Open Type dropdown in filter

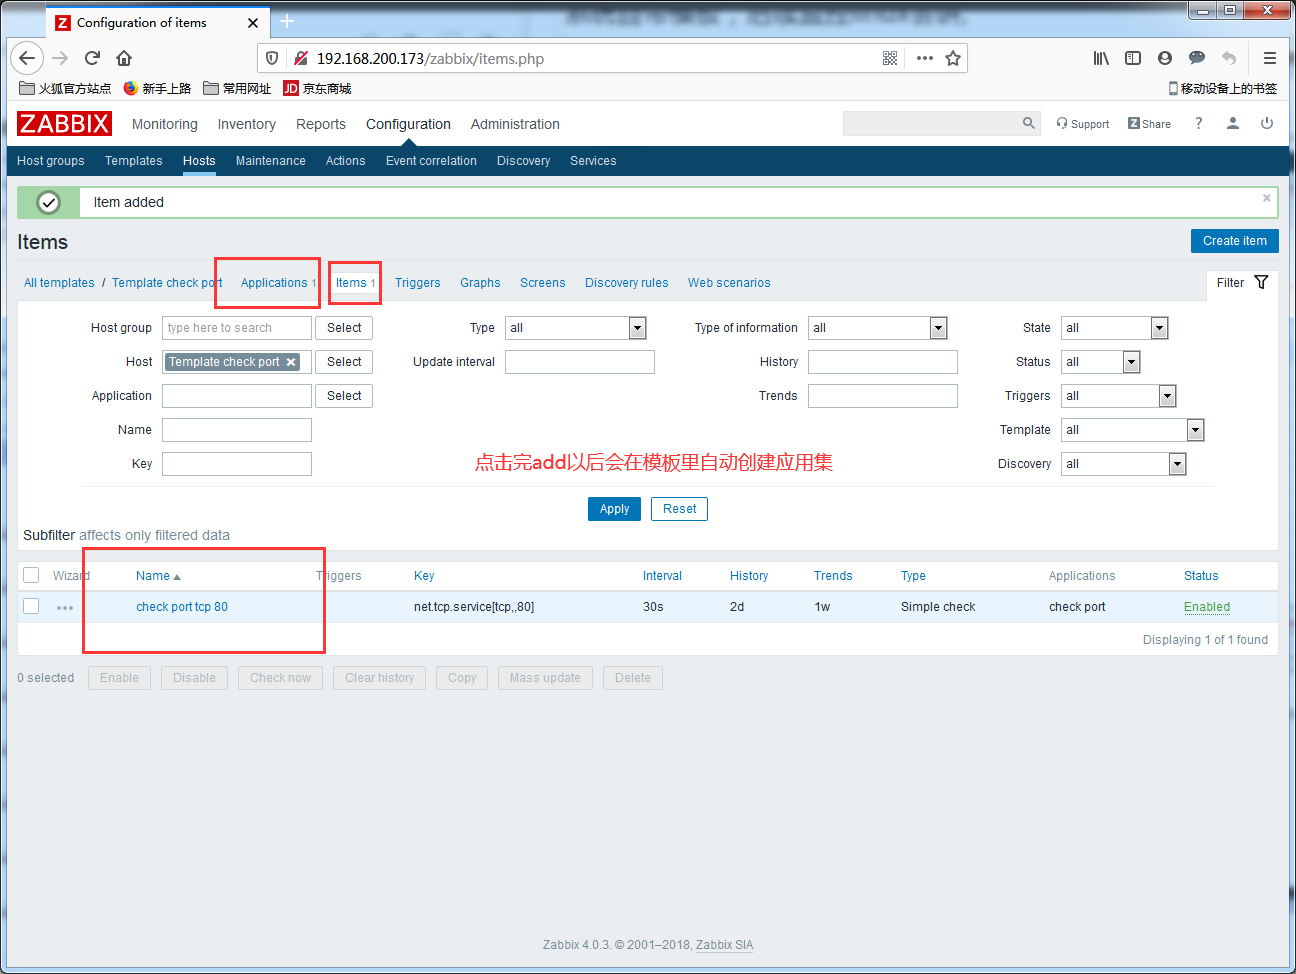[x=576, y=328]
